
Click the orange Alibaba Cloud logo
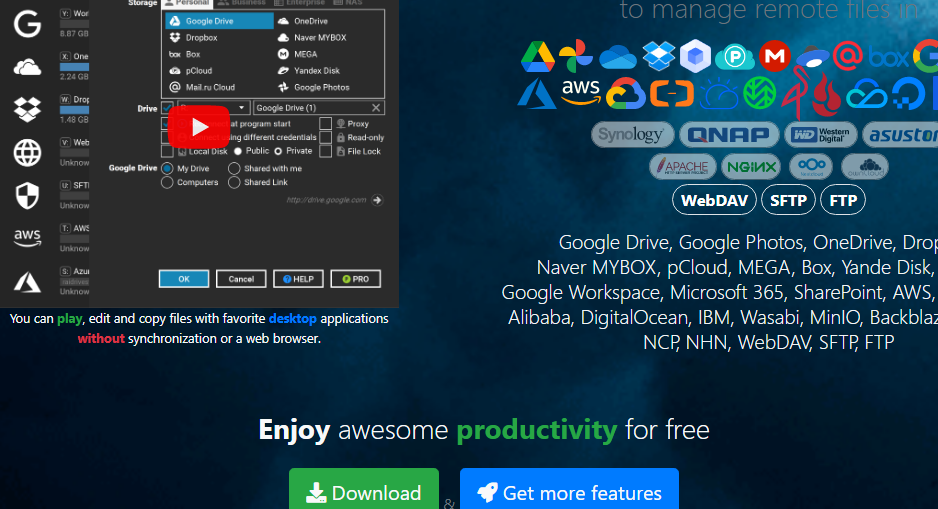tap(672, 94)
